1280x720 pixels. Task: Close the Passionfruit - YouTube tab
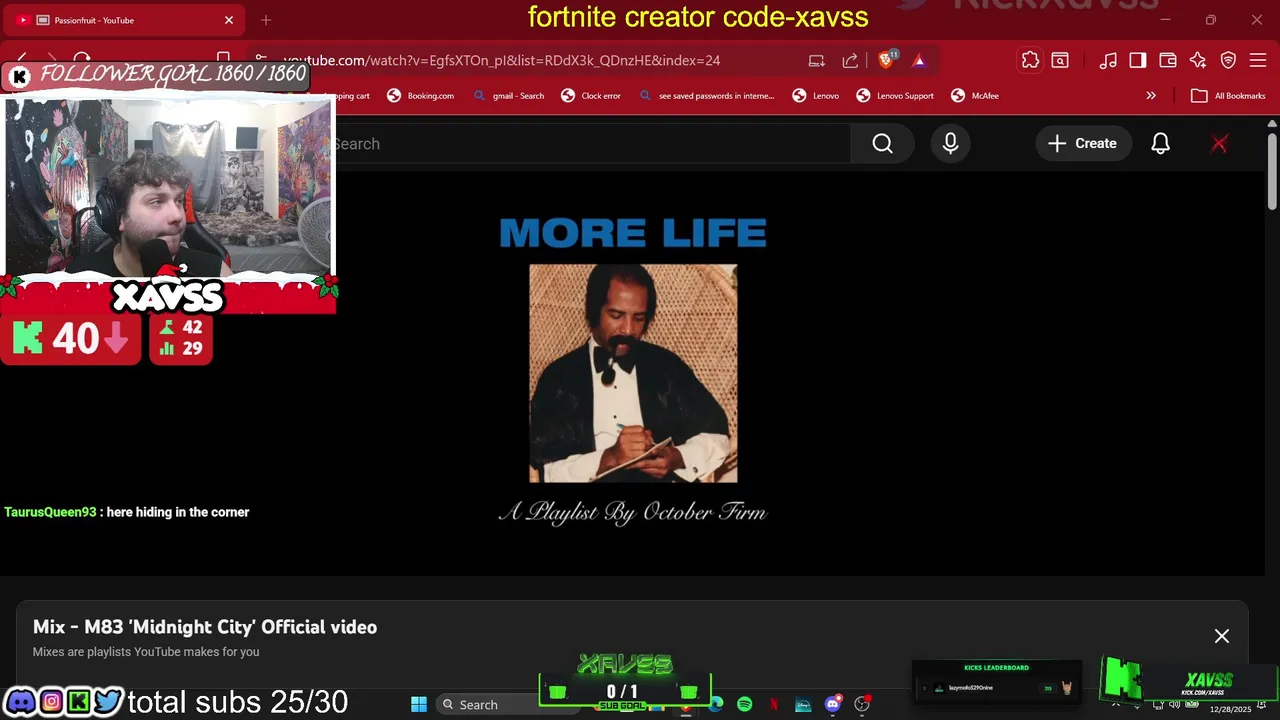[x=229, y=20]
